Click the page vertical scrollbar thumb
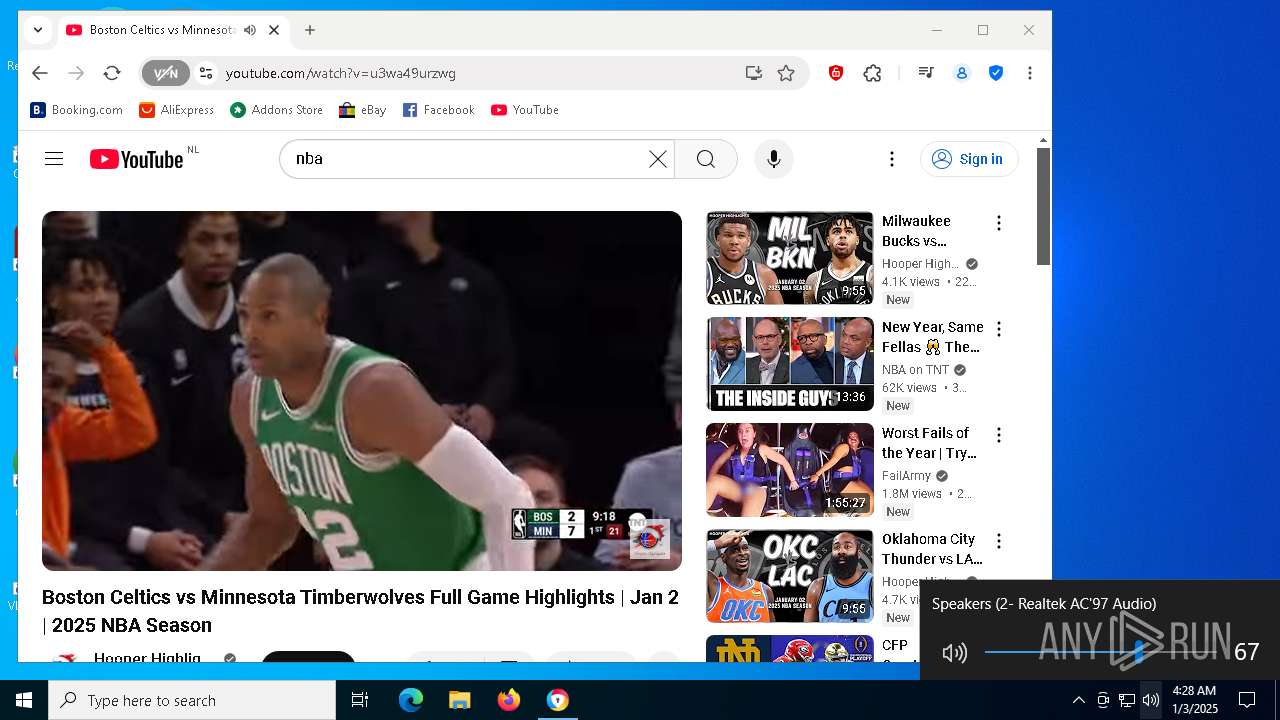This screenshot has height=720, width=1280. point(1043,206)
